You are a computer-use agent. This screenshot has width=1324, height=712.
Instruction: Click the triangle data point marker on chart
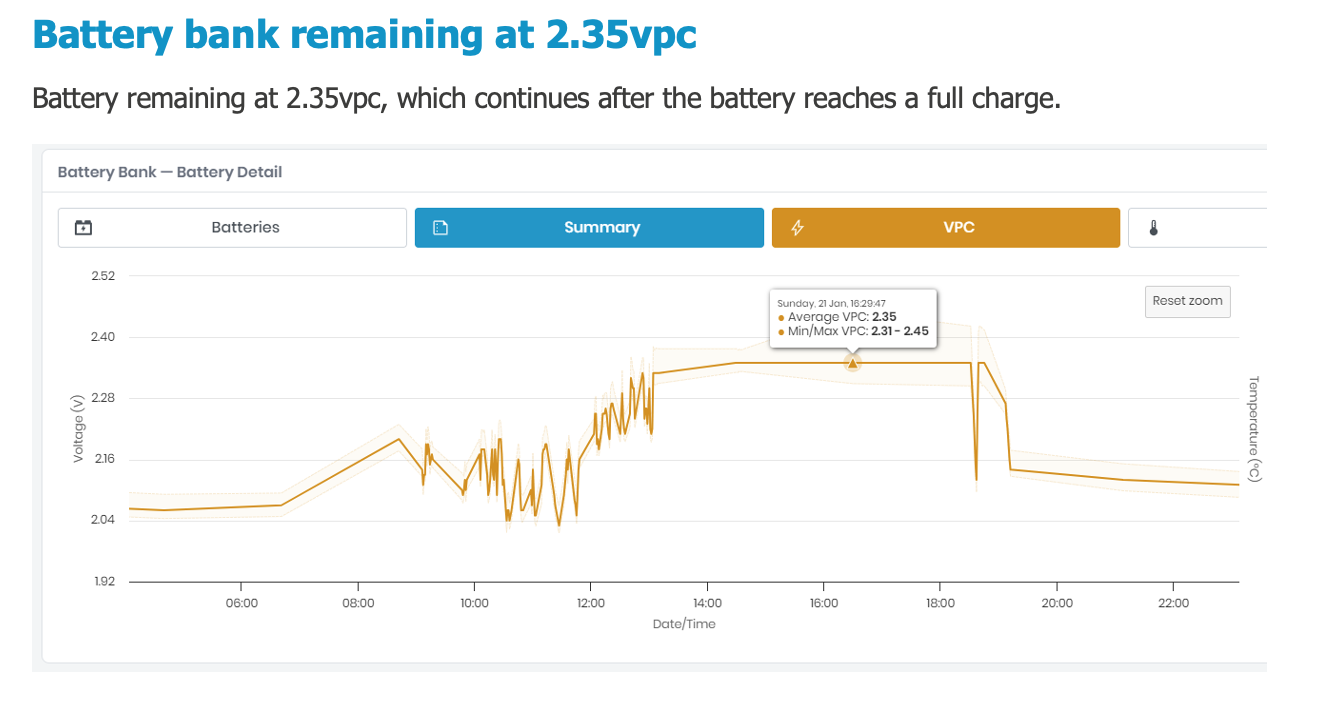click(852, 363)
